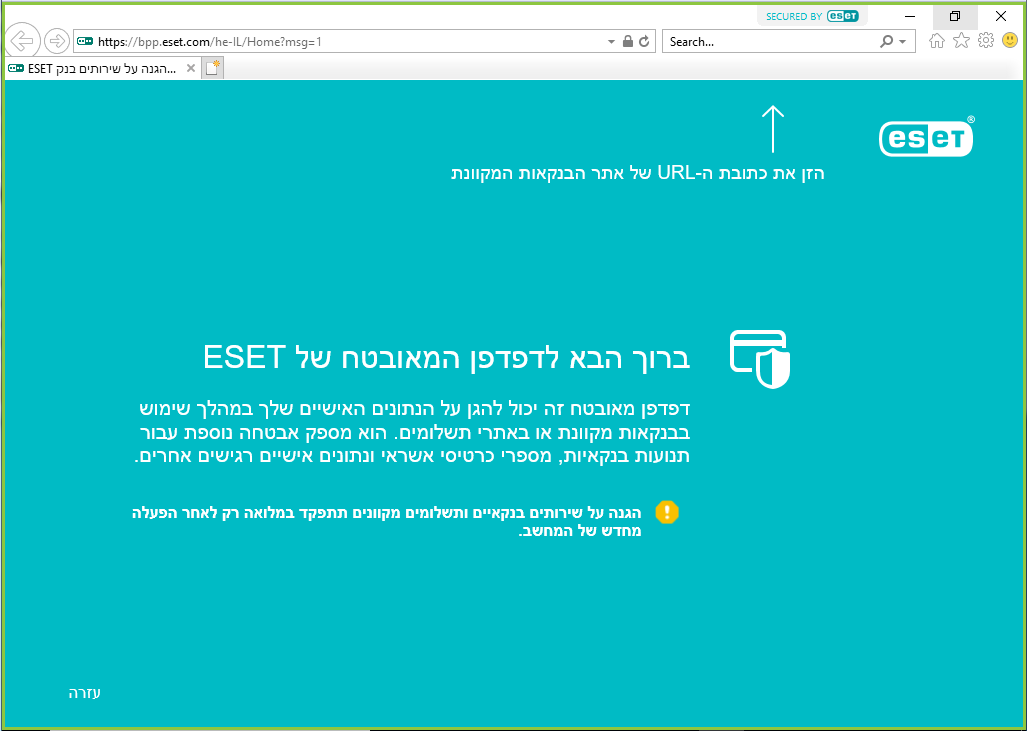Expand the address bar autocomplete dropdown arrow
The width and height of the screenshot is (1027, 731).
[x=611, y=41]
